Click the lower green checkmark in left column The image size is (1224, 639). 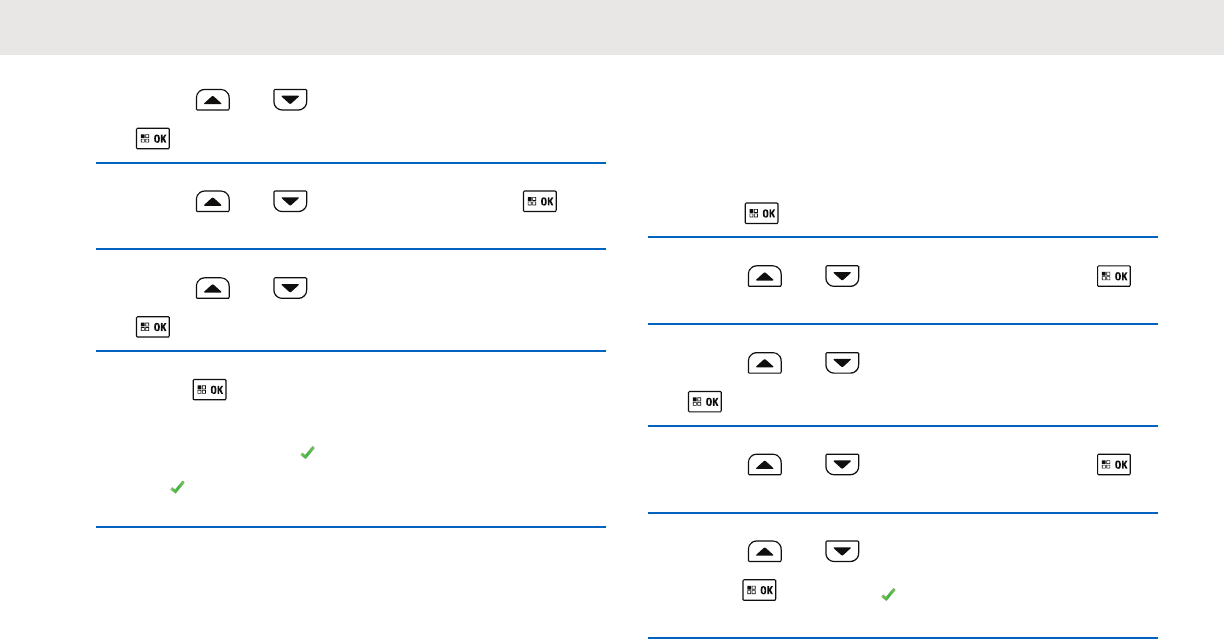(x=177, y=487)
